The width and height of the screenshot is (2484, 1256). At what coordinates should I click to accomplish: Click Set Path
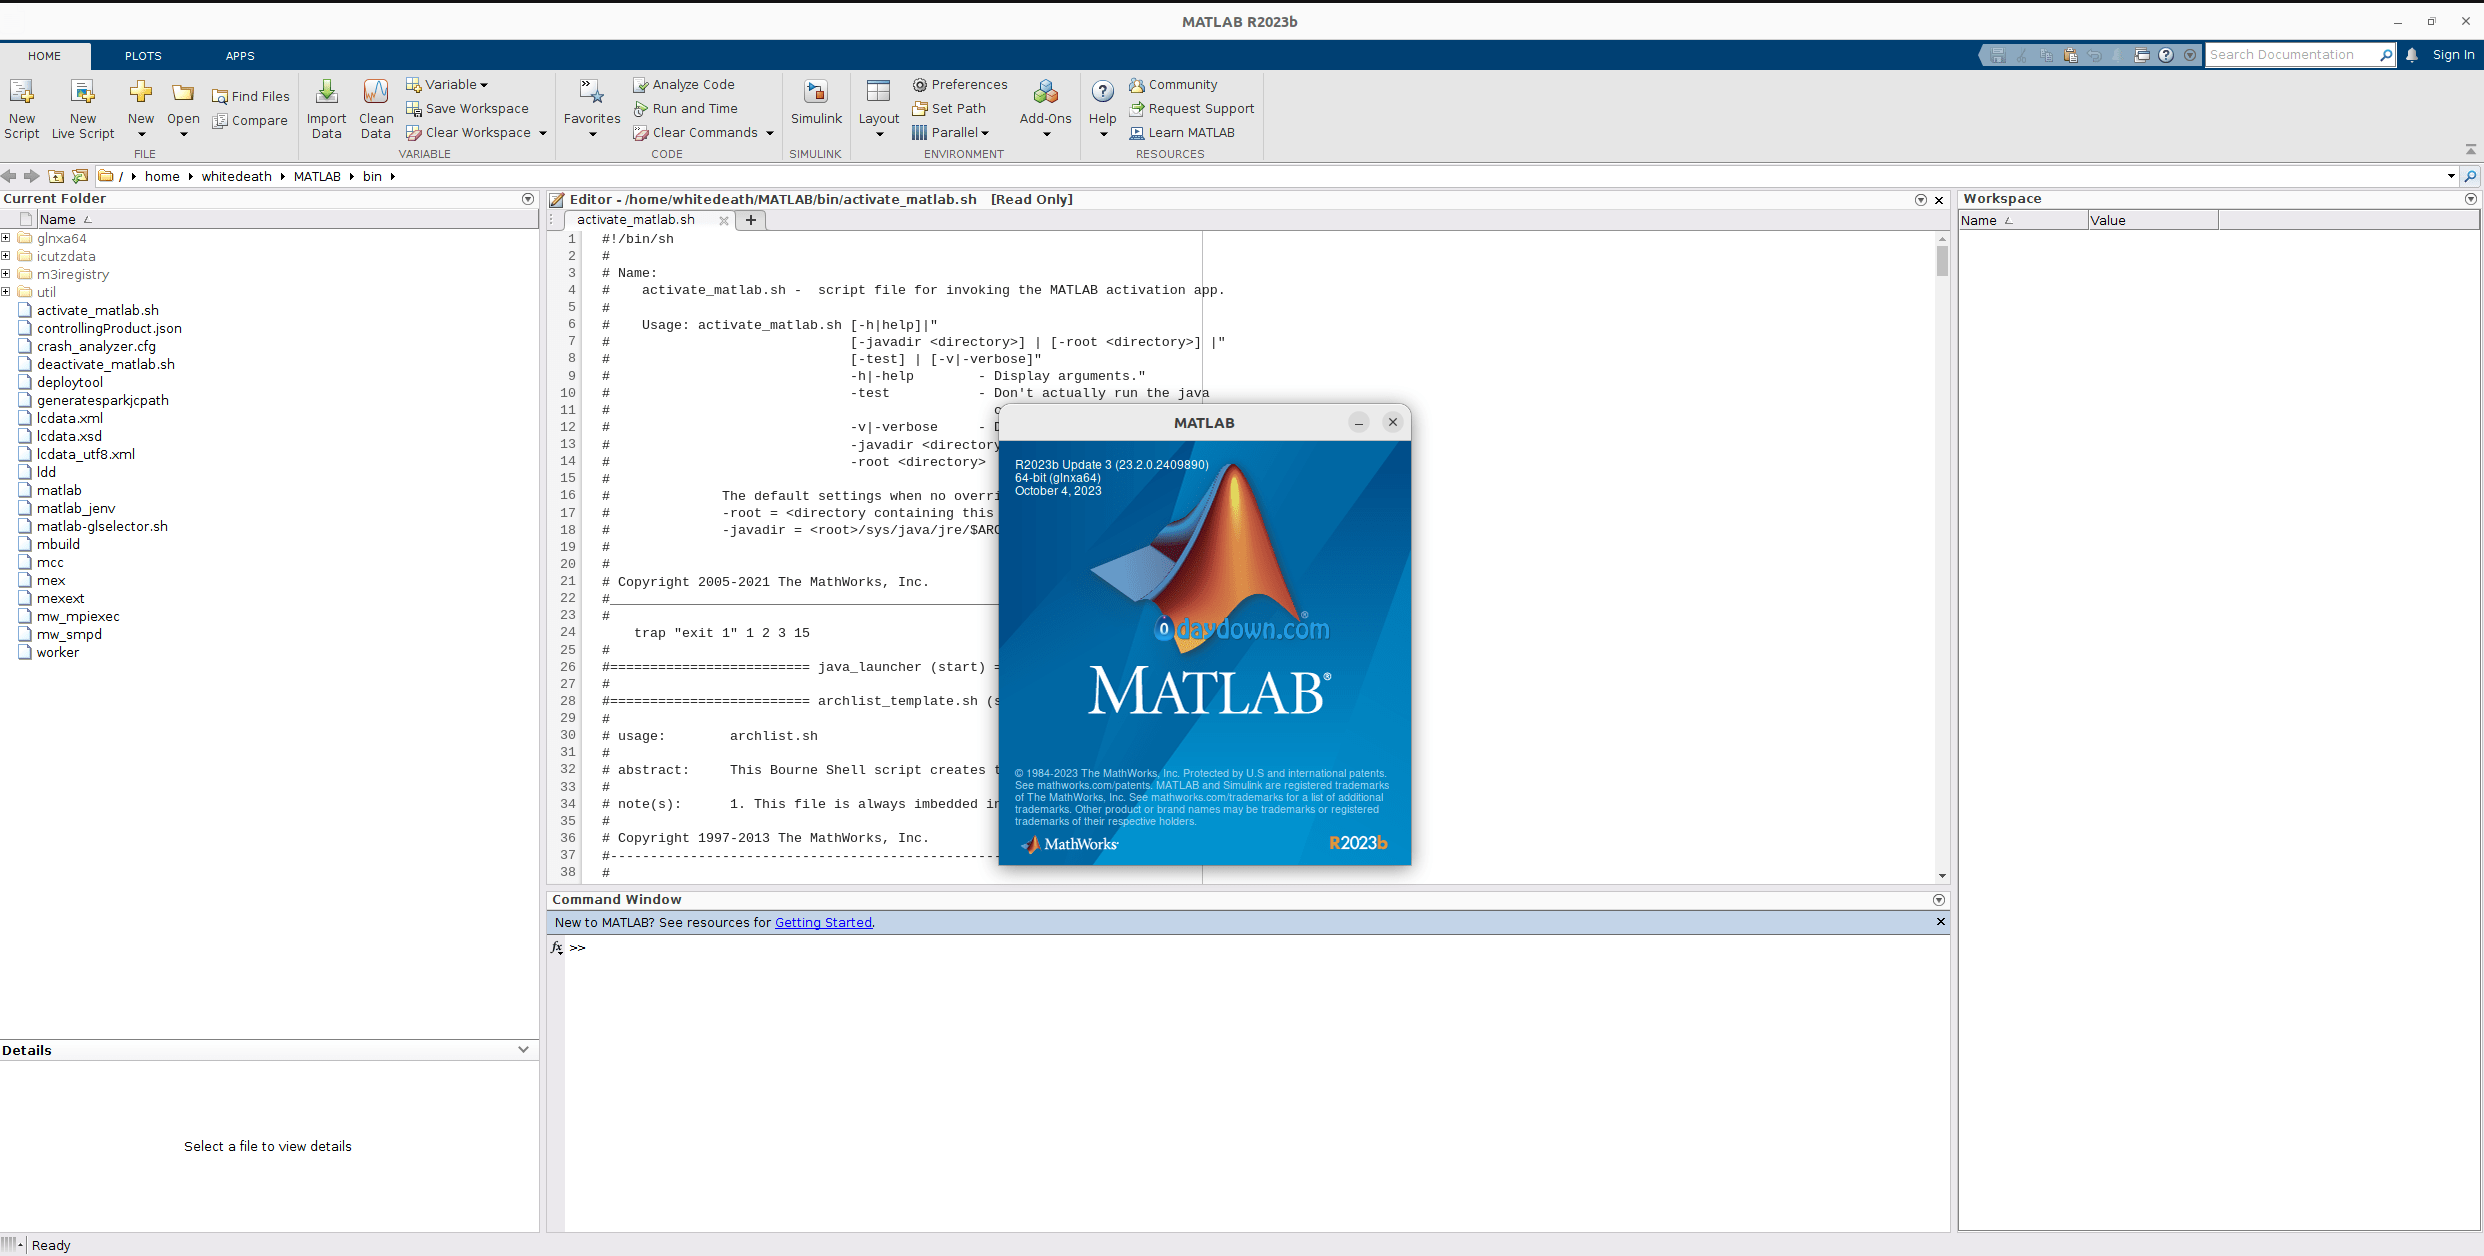click(x=949, y=108)
